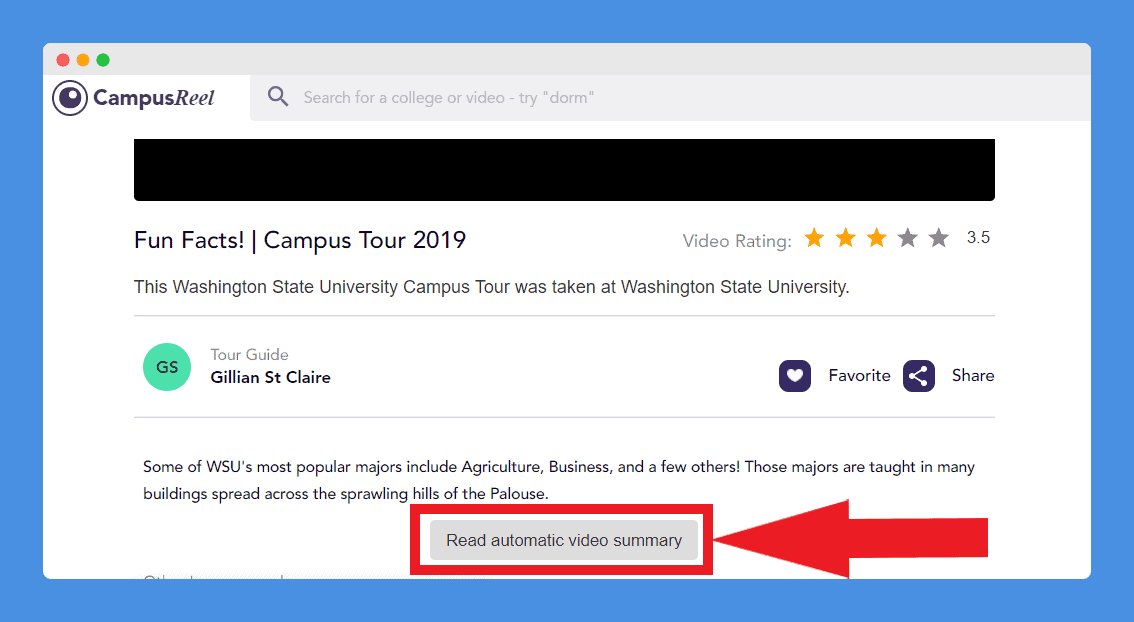The width and height of the screenshot is (1134, 622).
Task: Rate video with first star
Action: [x=814, y=237]
